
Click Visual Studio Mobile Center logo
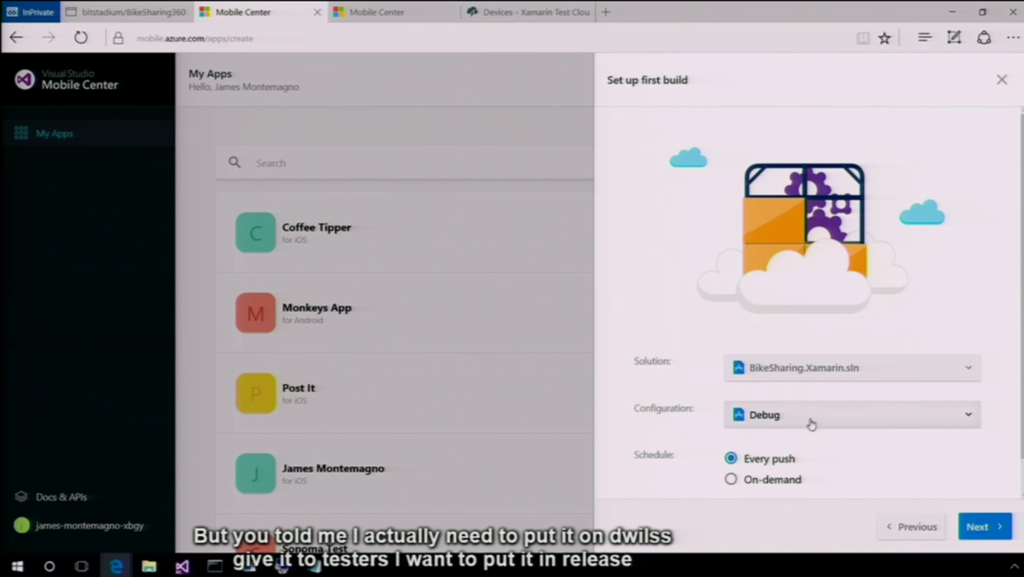[x=25, y=80]
